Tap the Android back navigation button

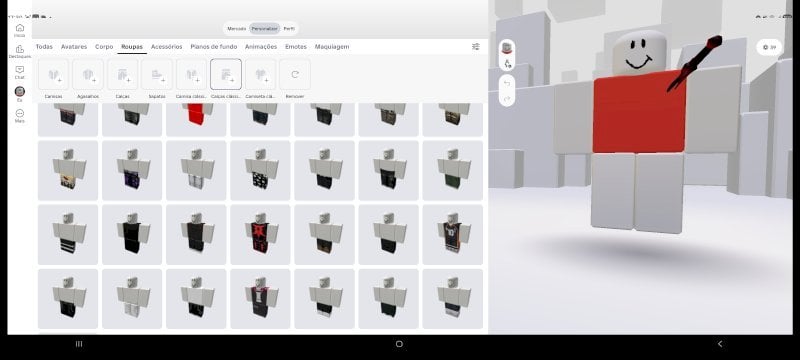[720, 344]
